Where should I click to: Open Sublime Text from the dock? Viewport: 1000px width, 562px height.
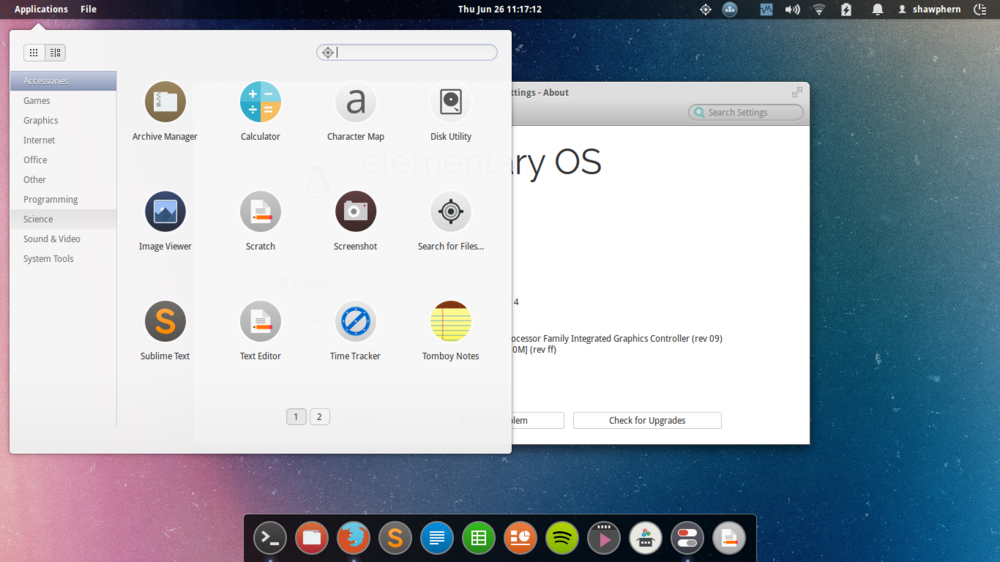point(395,538)
